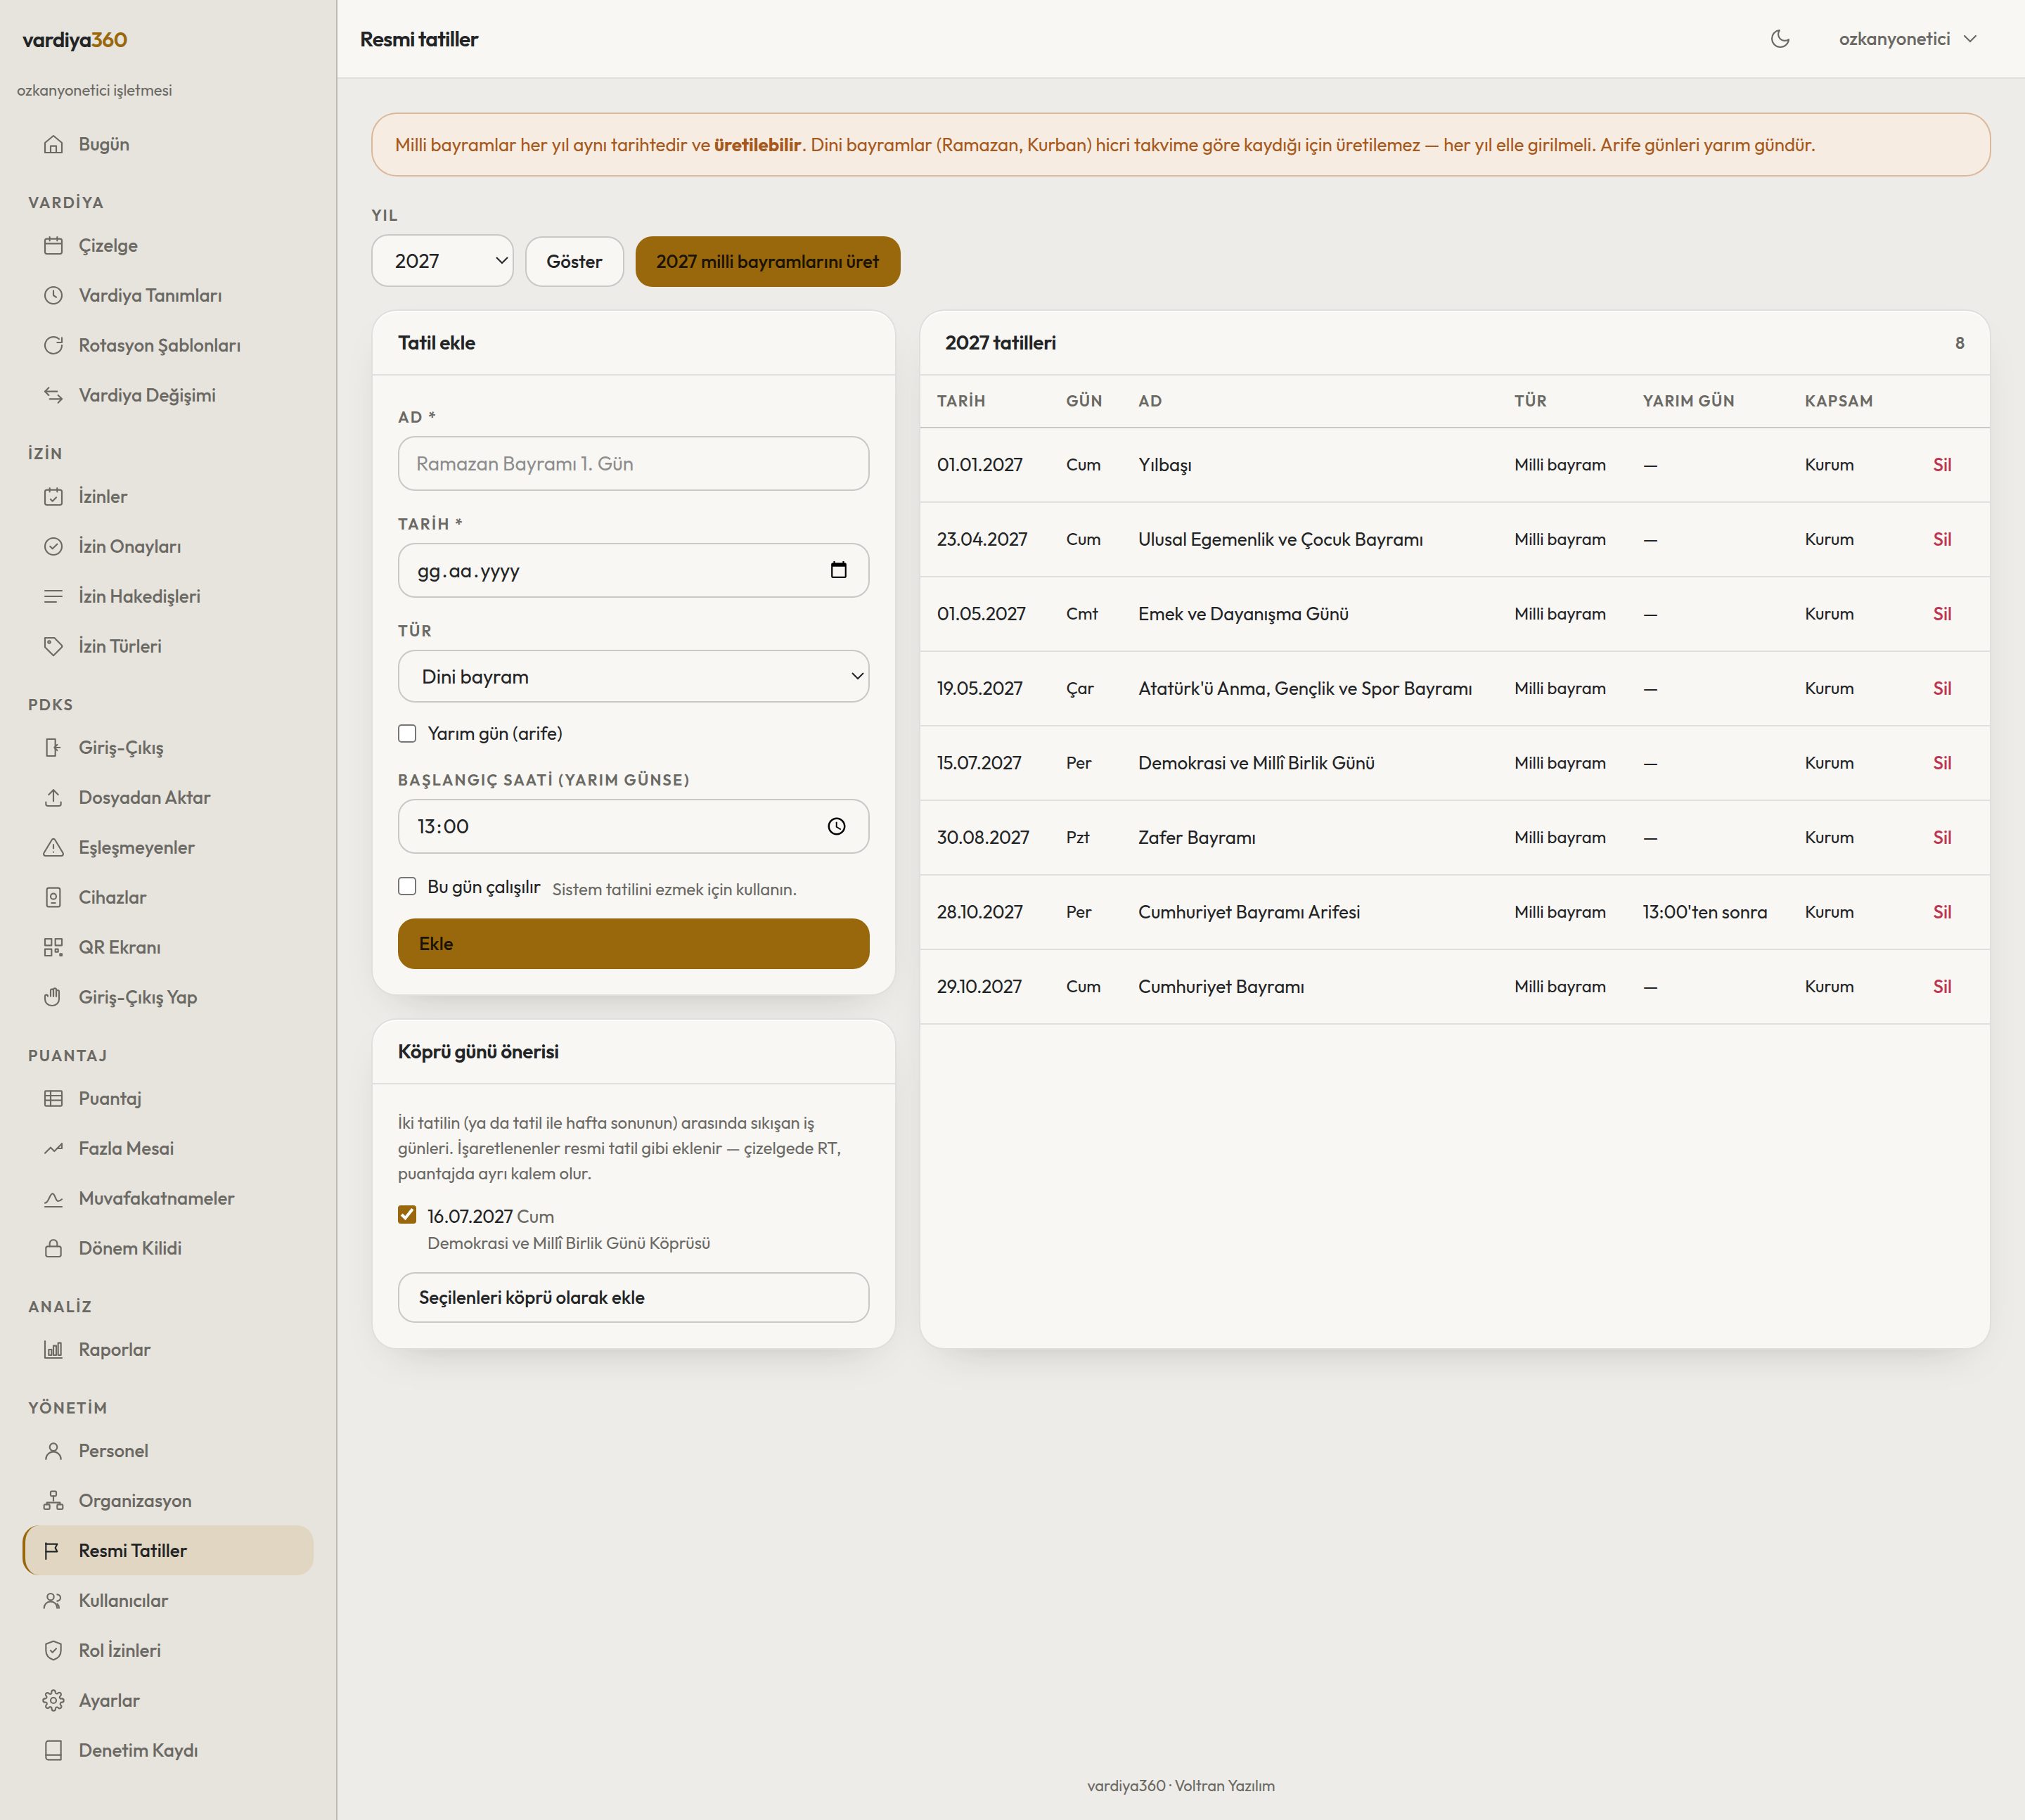Image resolution: width=2025 pixels, height=1820 pixels.
Task: Click Raporlar bar chart icon
Action: tap(54, 1349)
